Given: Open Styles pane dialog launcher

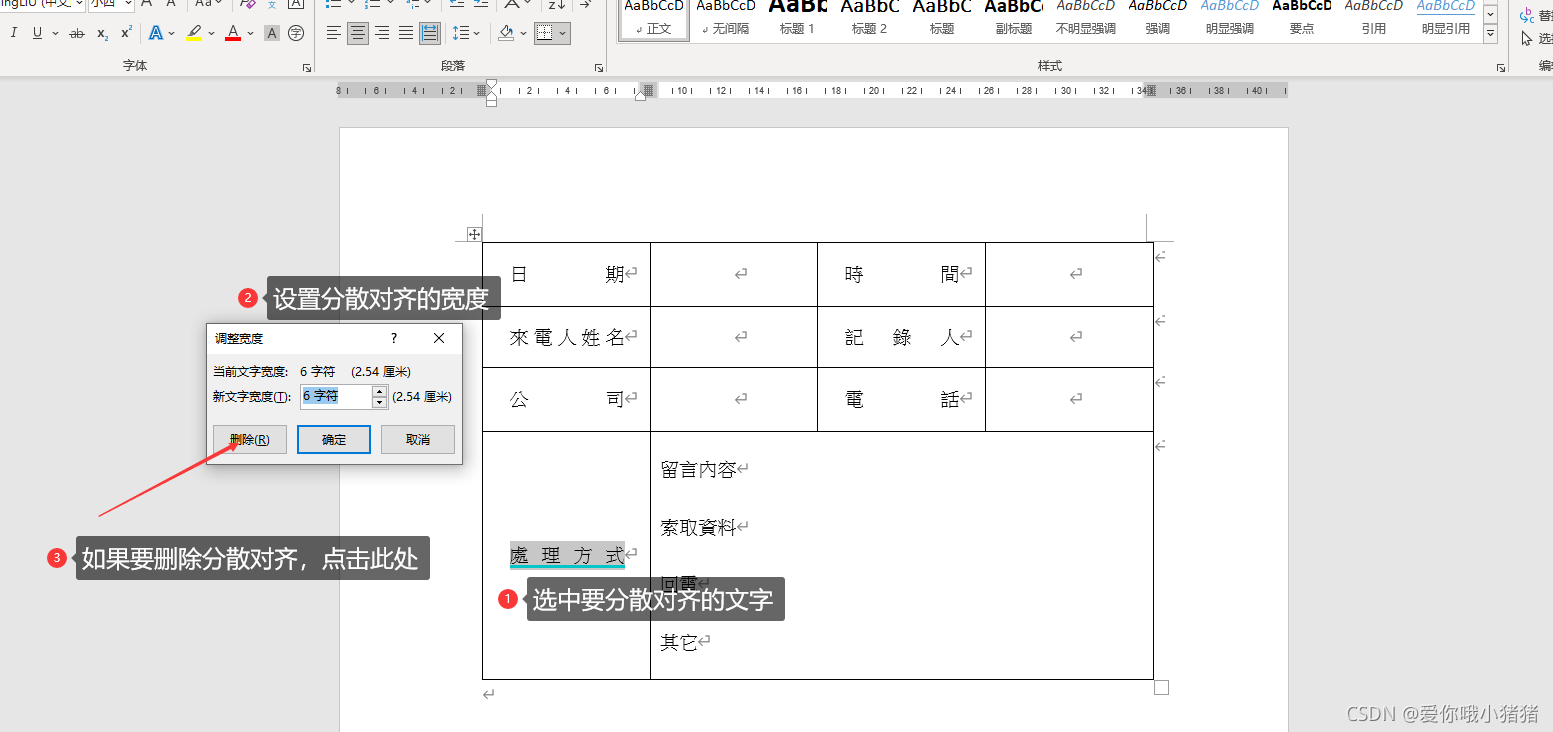Looking at the screenshot, I should pos(1501,68).
